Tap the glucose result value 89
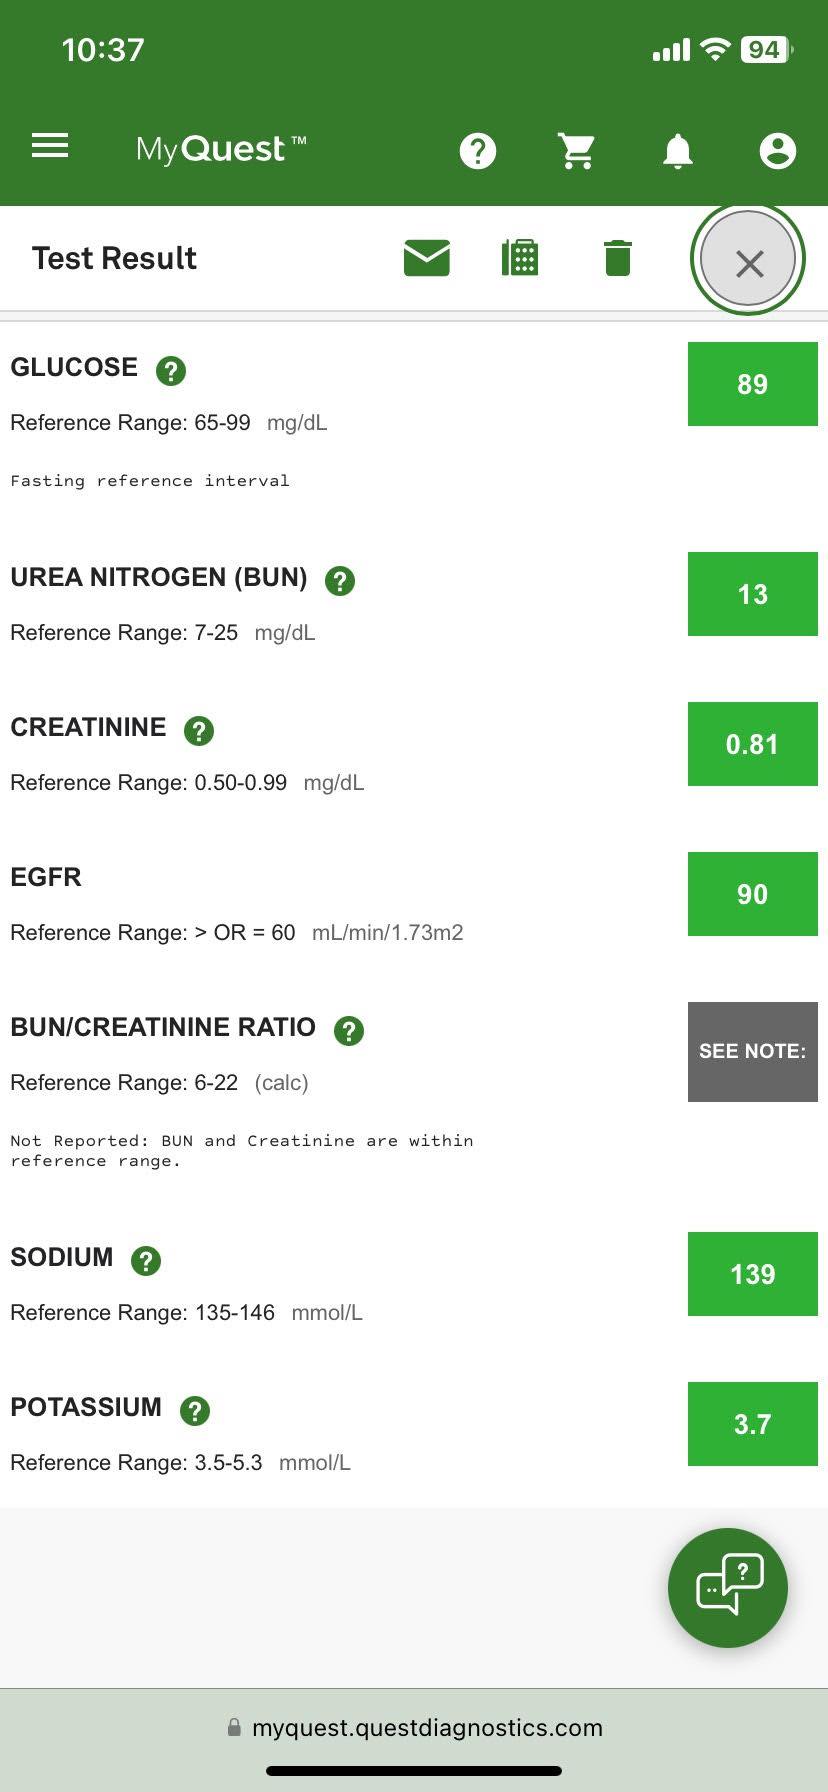The height and width of the screenshot is (1792, 828). coord(752,384)
